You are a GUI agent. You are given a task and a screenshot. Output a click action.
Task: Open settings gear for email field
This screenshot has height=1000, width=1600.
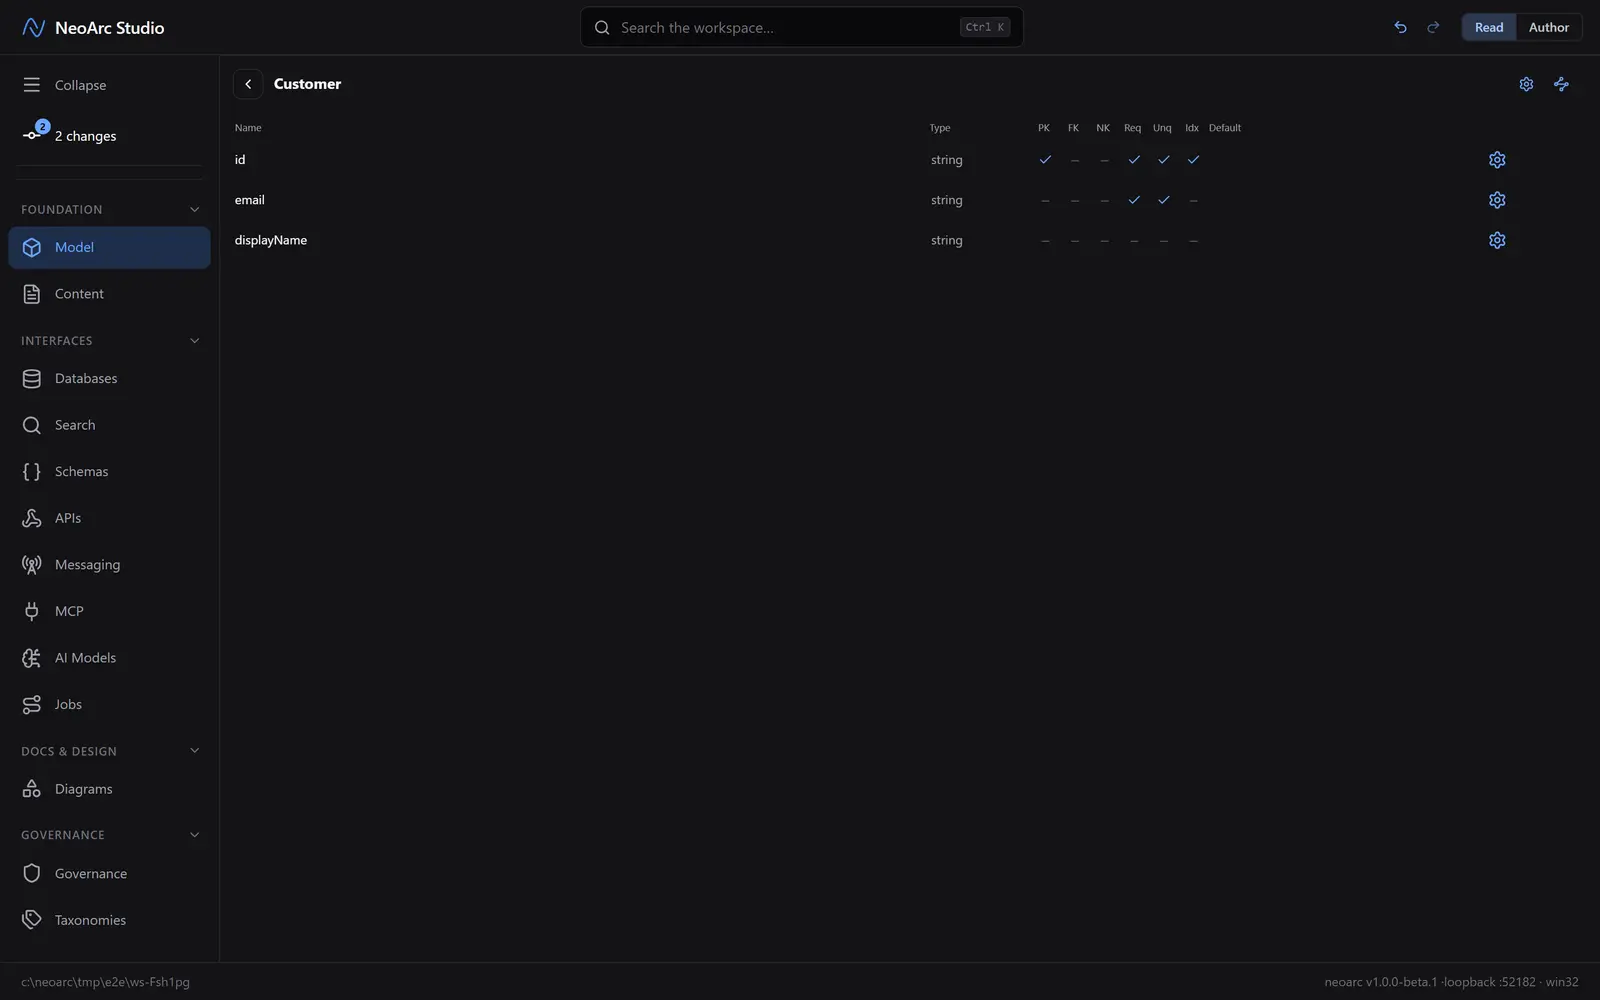point(1497,200)
